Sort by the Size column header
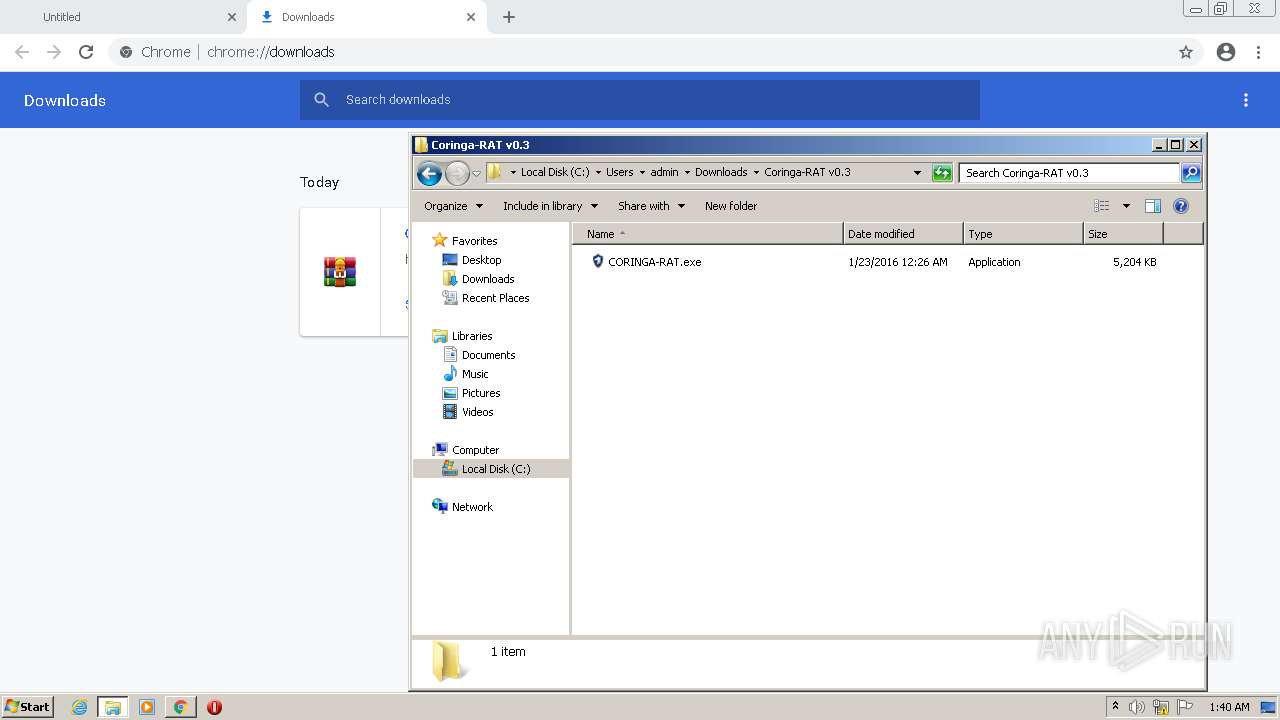 tap(1123, 234)
